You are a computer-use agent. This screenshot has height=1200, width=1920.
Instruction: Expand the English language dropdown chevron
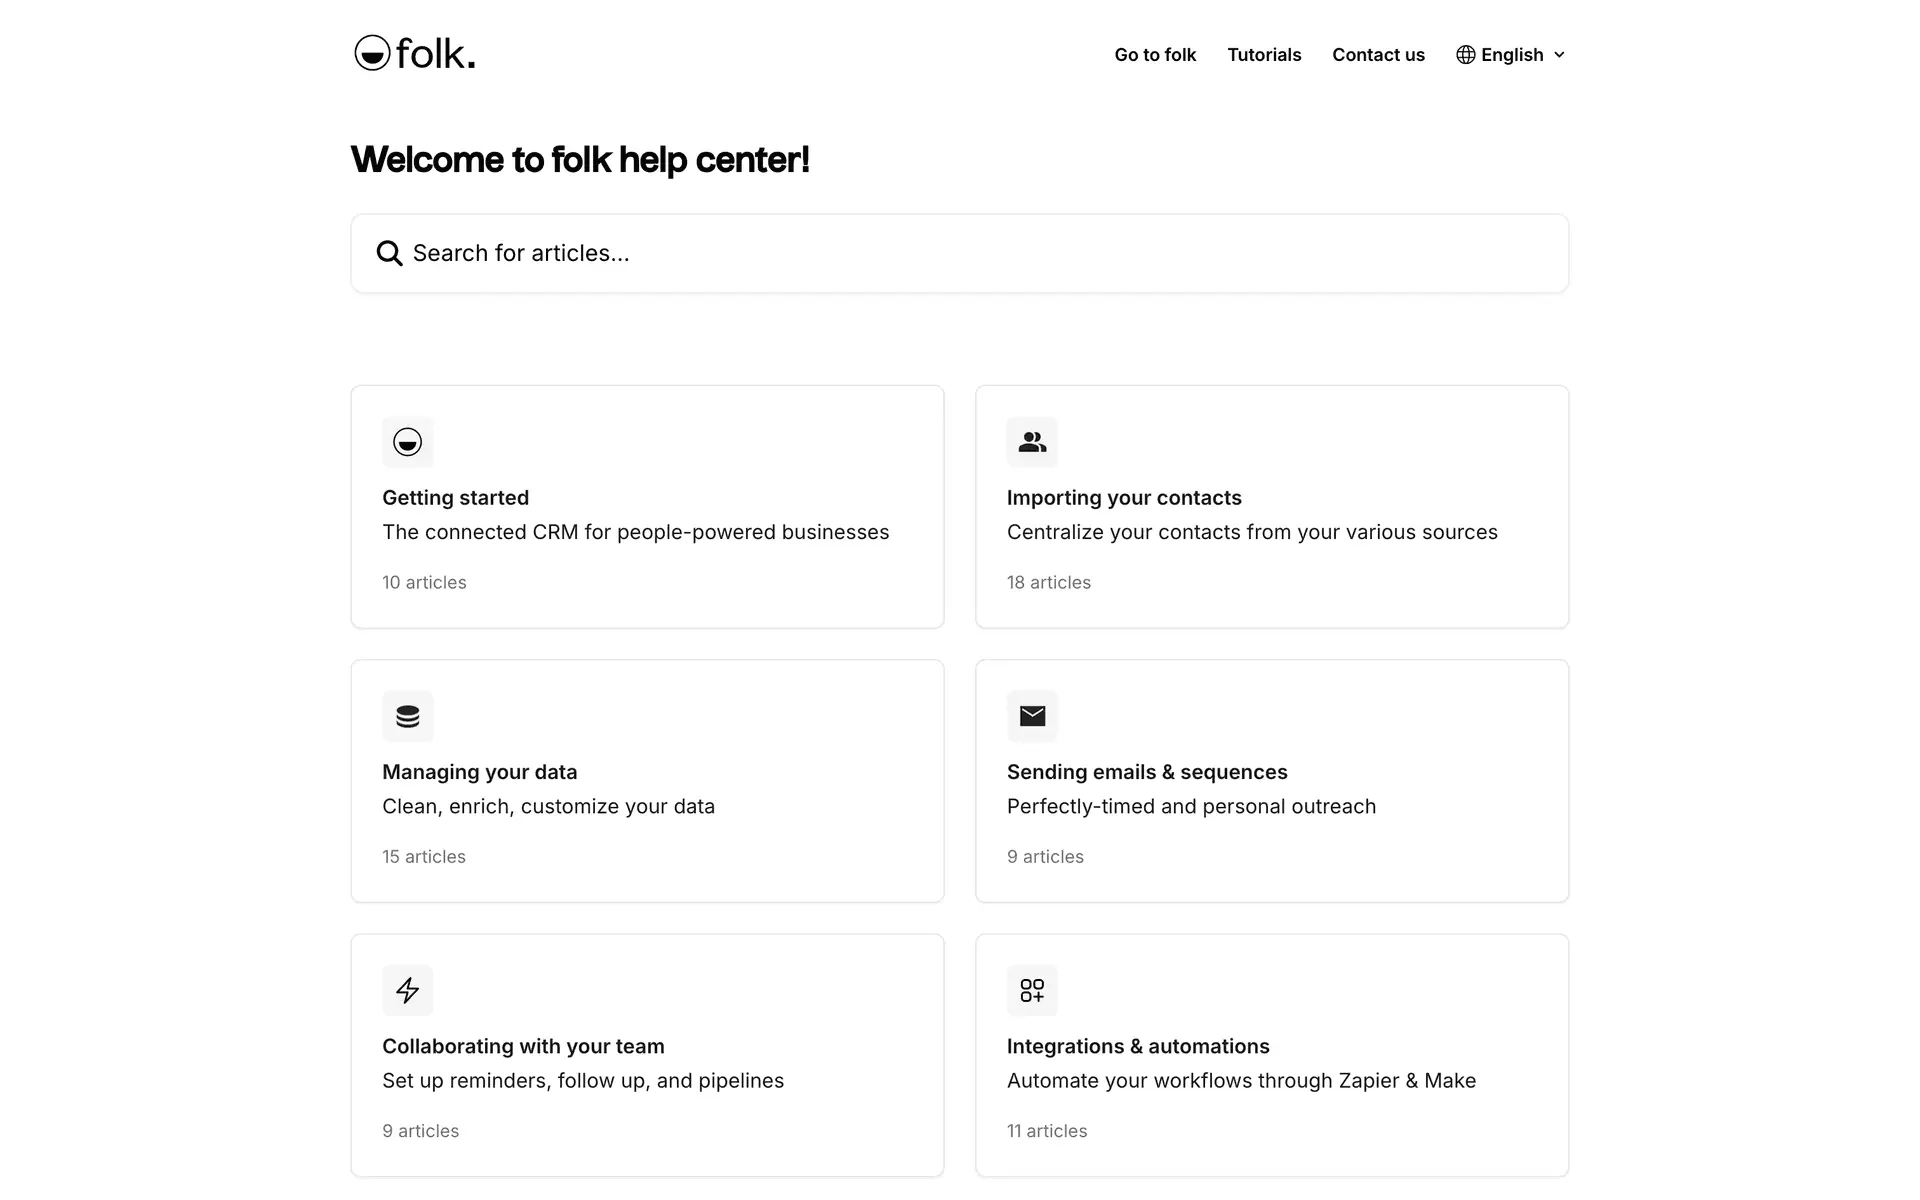pos(1559,55)
